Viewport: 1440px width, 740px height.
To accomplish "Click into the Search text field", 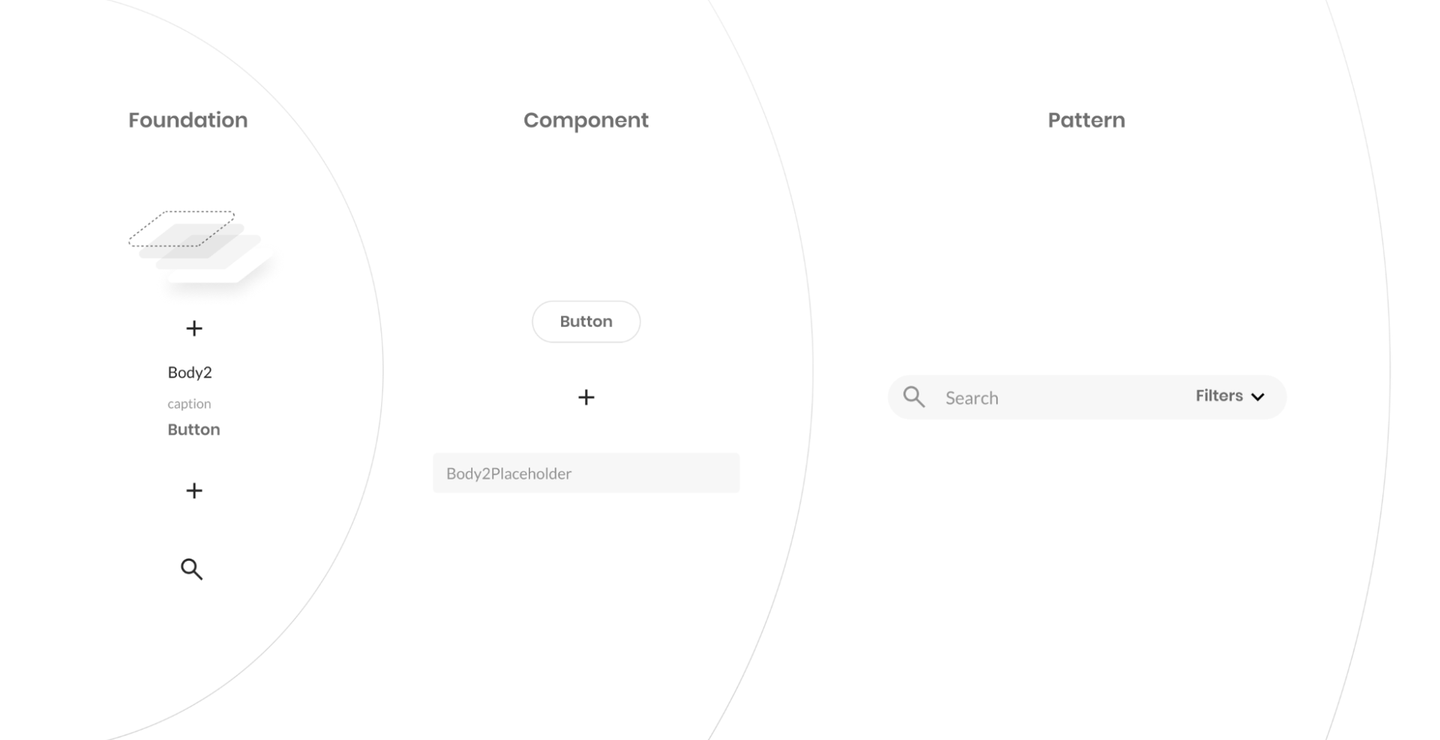I will coord(1050,397).
